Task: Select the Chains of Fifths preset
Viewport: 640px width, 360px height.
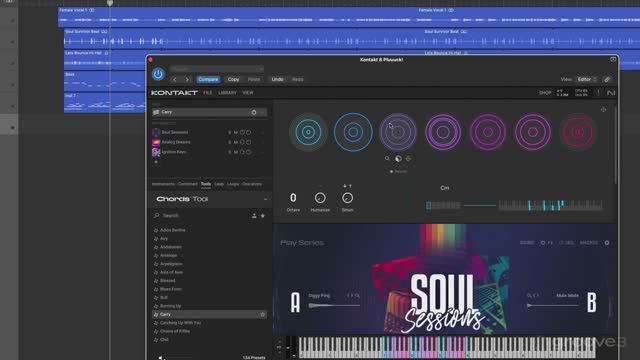Action: point(175,331)
